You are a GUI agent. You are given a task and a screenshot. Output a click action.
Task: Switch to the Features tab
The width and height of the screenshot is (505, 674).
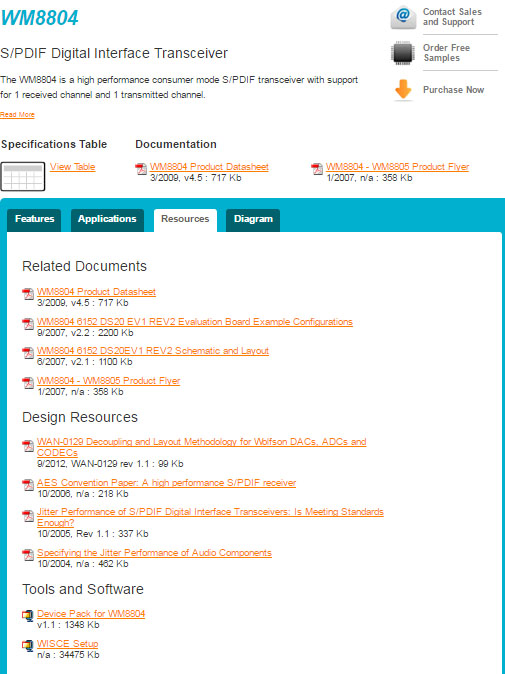34,220
